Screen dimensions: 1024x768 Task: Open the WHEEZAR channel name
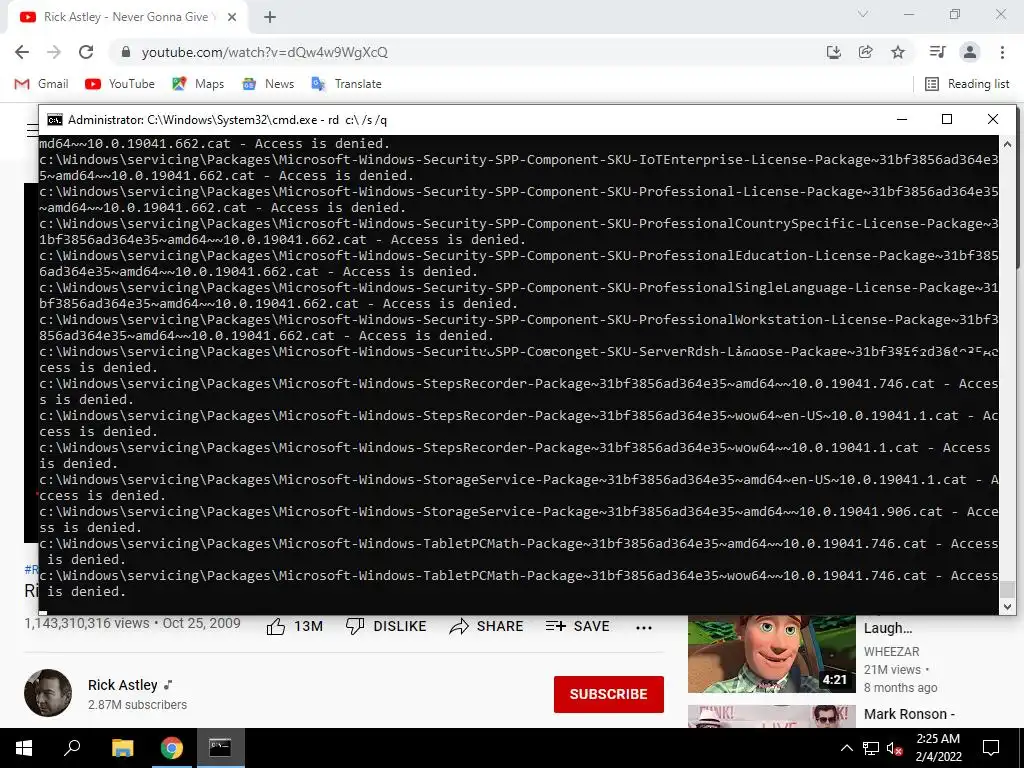[891, 652]
